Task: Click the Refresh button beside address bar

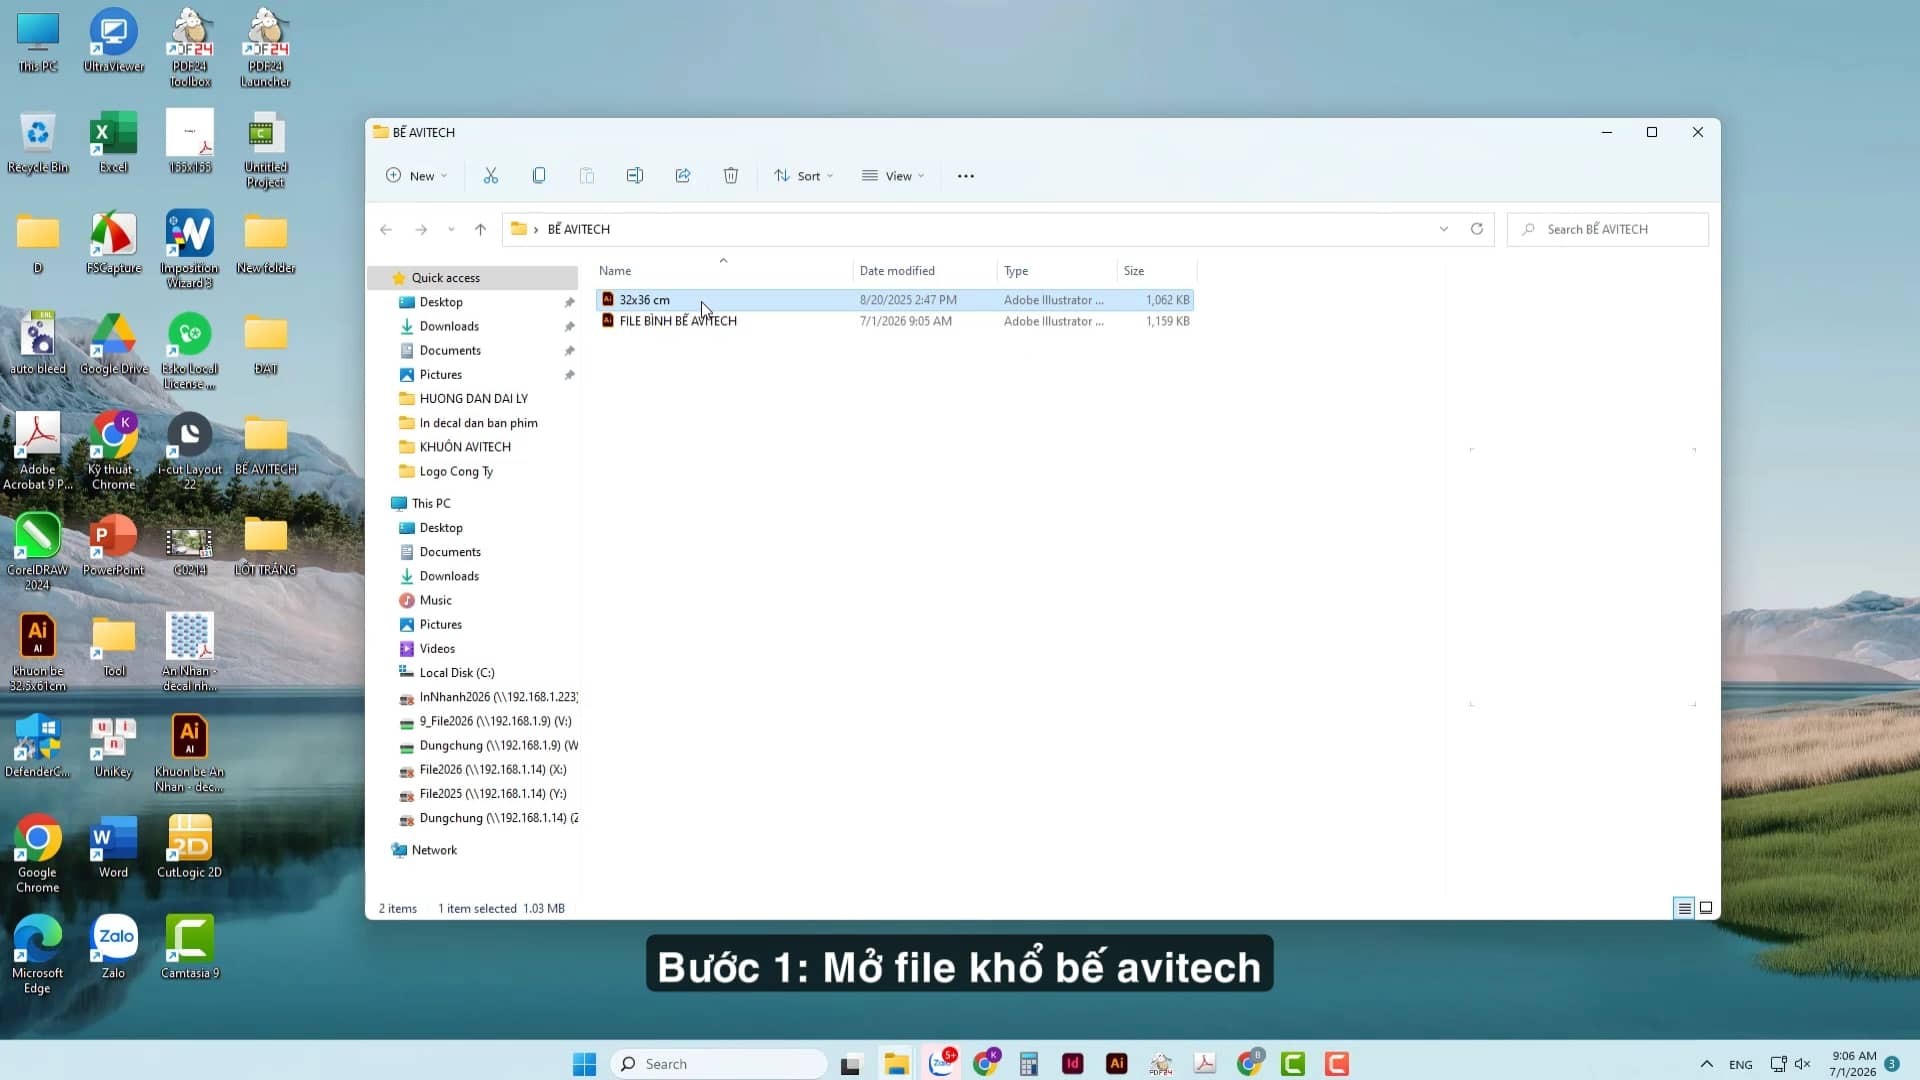Action: pos(1477,229)
